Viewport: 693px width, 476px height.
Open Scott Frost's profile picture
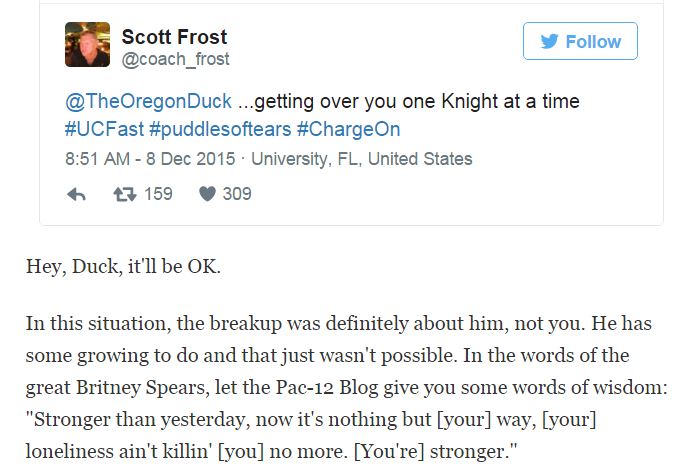click(87, 45)
